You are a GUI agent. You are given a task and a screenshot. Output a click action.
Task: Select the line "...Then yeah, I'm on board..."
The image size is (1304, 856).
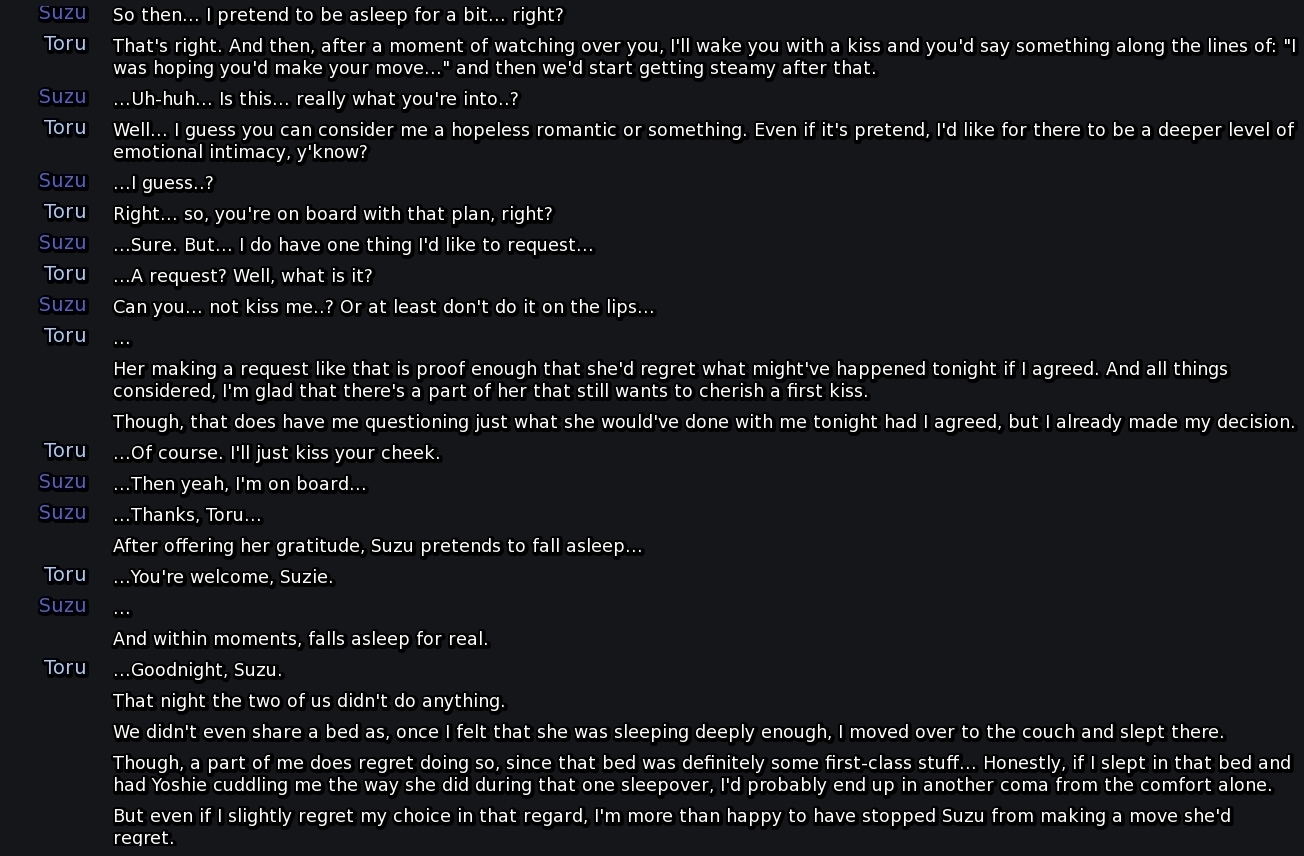(x=240, y=484)
